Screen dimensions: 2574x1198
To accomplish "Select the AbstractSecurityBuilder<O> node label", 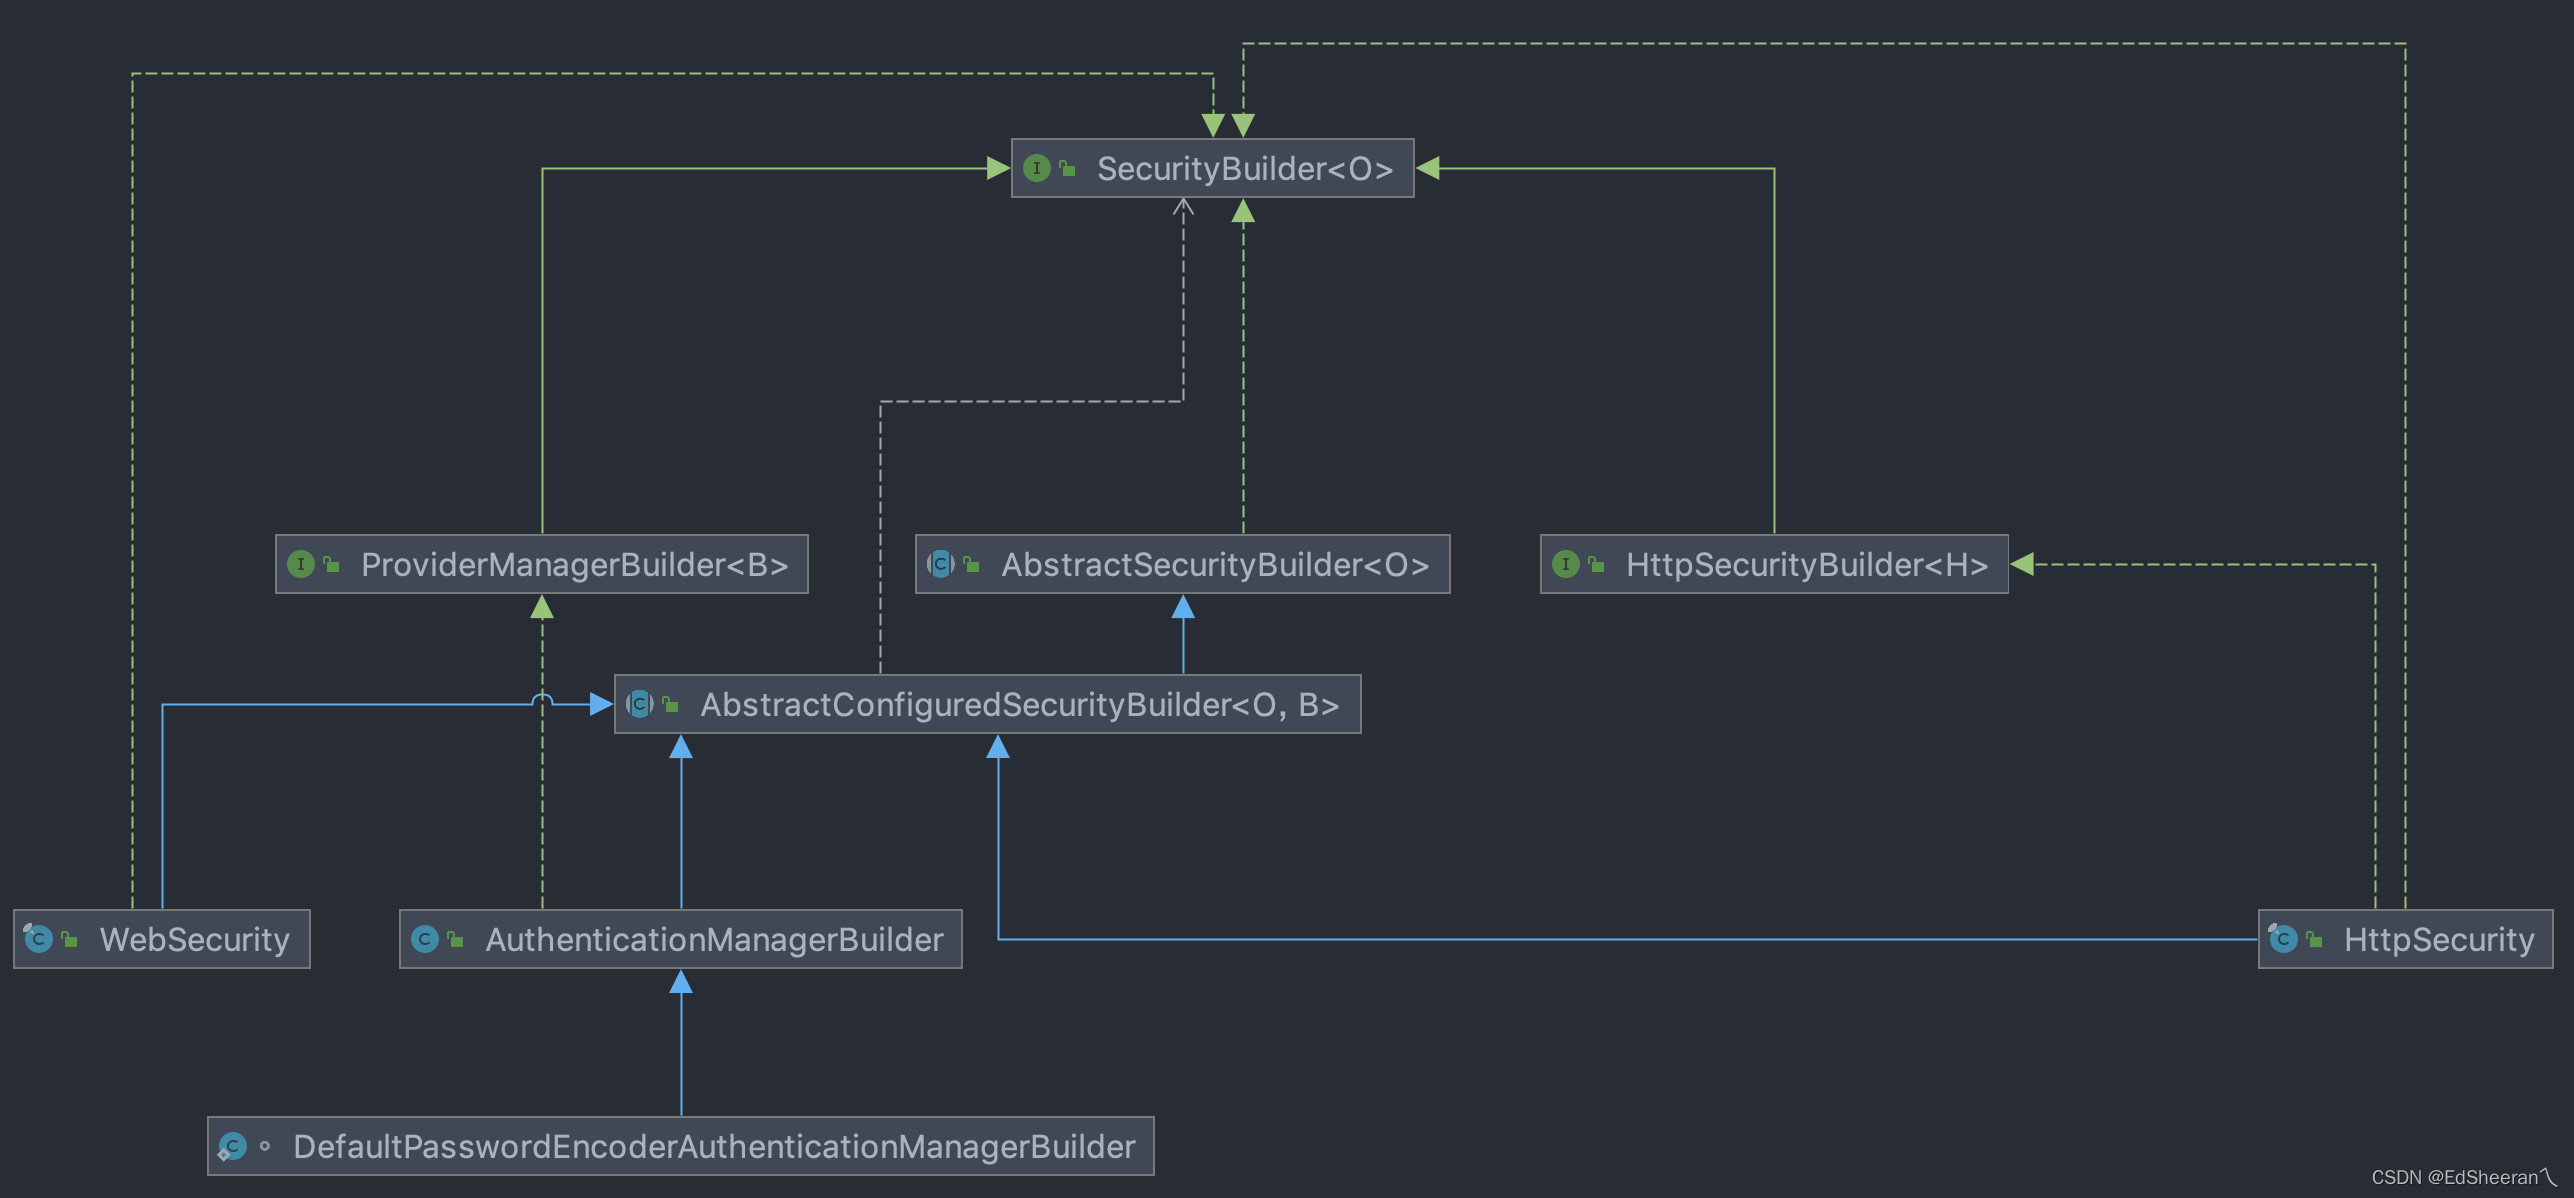I will [1214, 564].
